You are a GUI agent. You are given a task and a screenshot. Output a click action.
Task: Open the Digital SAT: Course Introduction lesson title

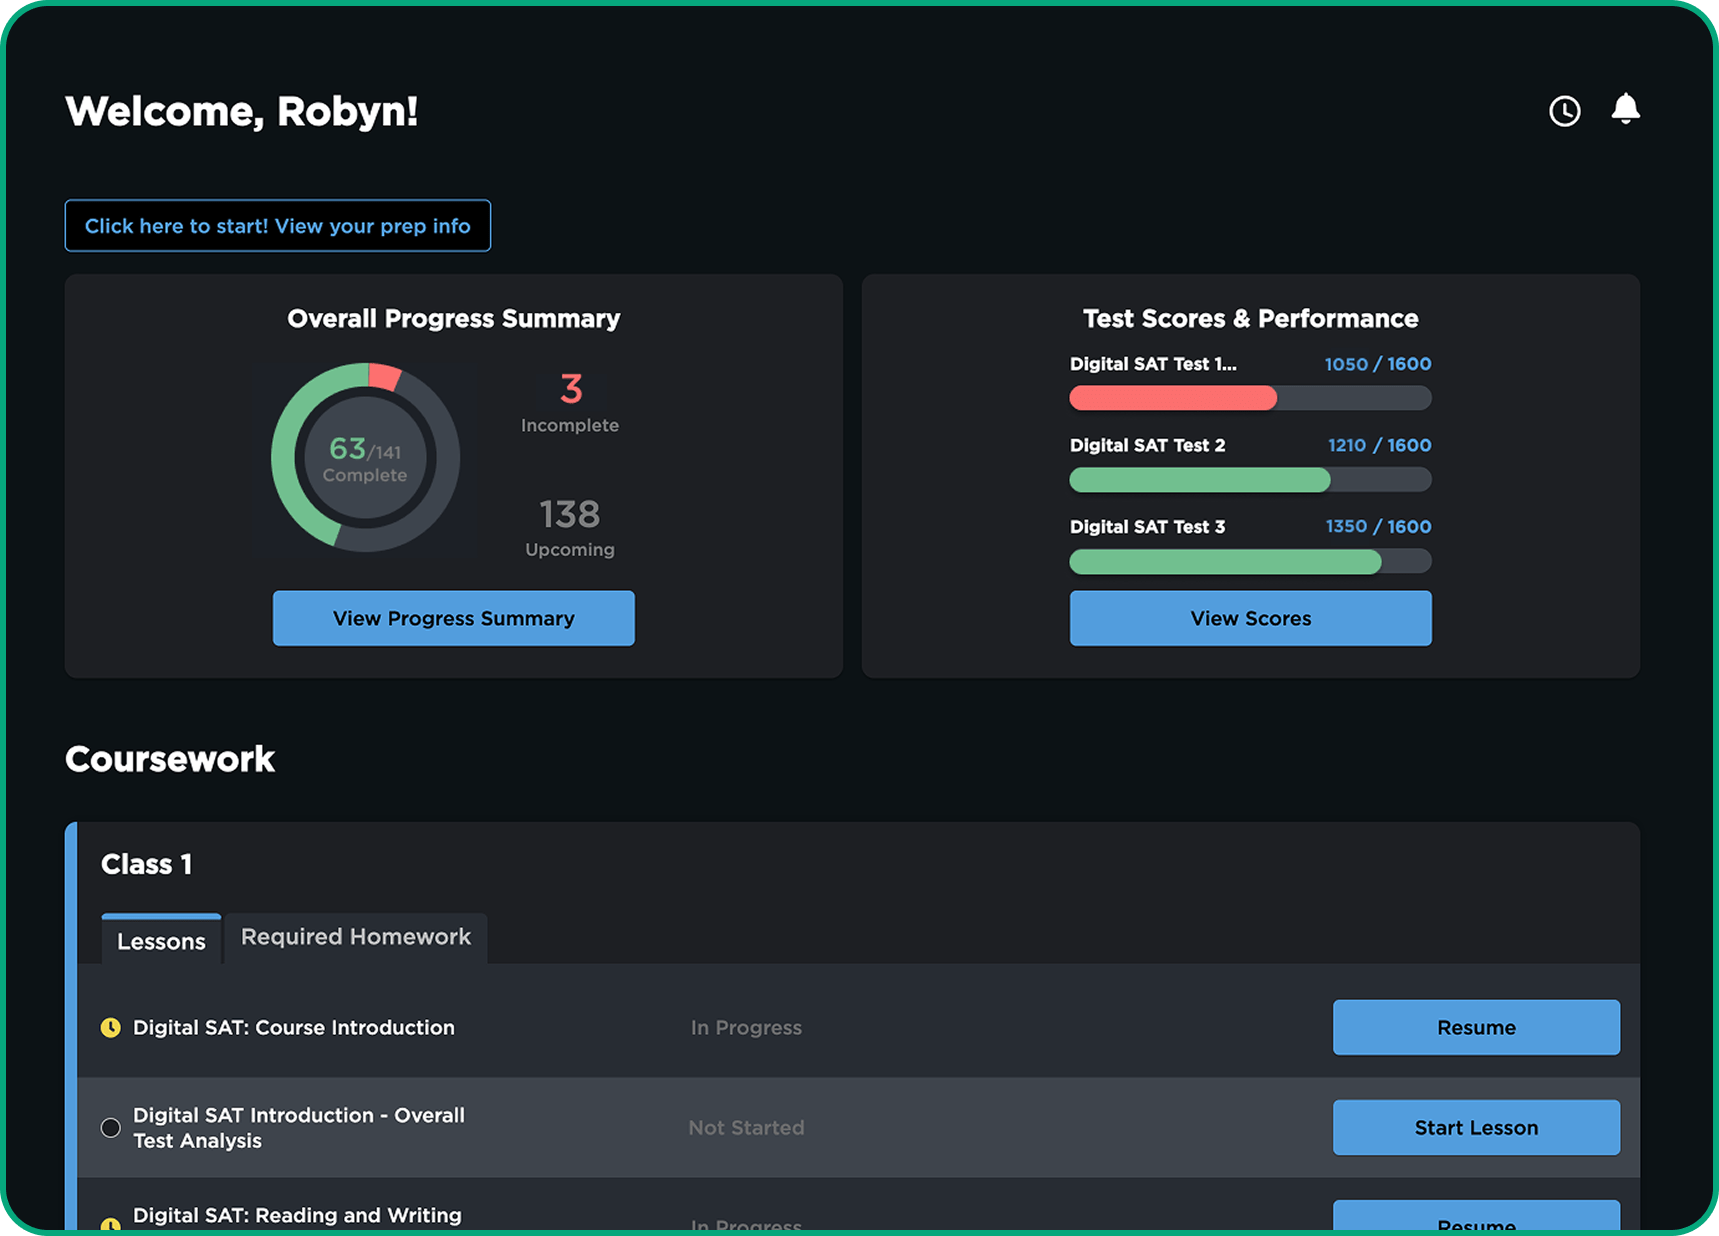293,1028
